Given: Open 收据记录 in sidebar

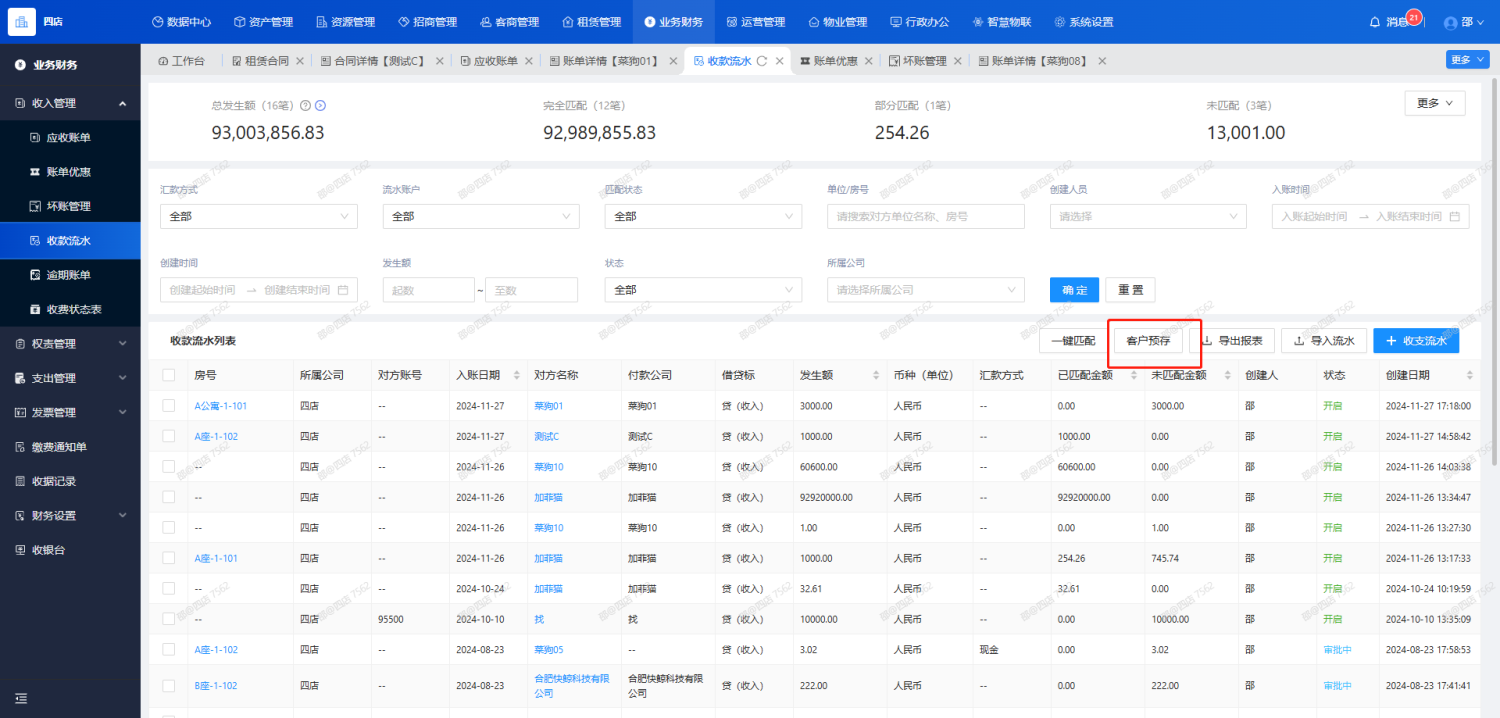Looking at the screenshot, I should pyautogui.click(x=70, y=481).
